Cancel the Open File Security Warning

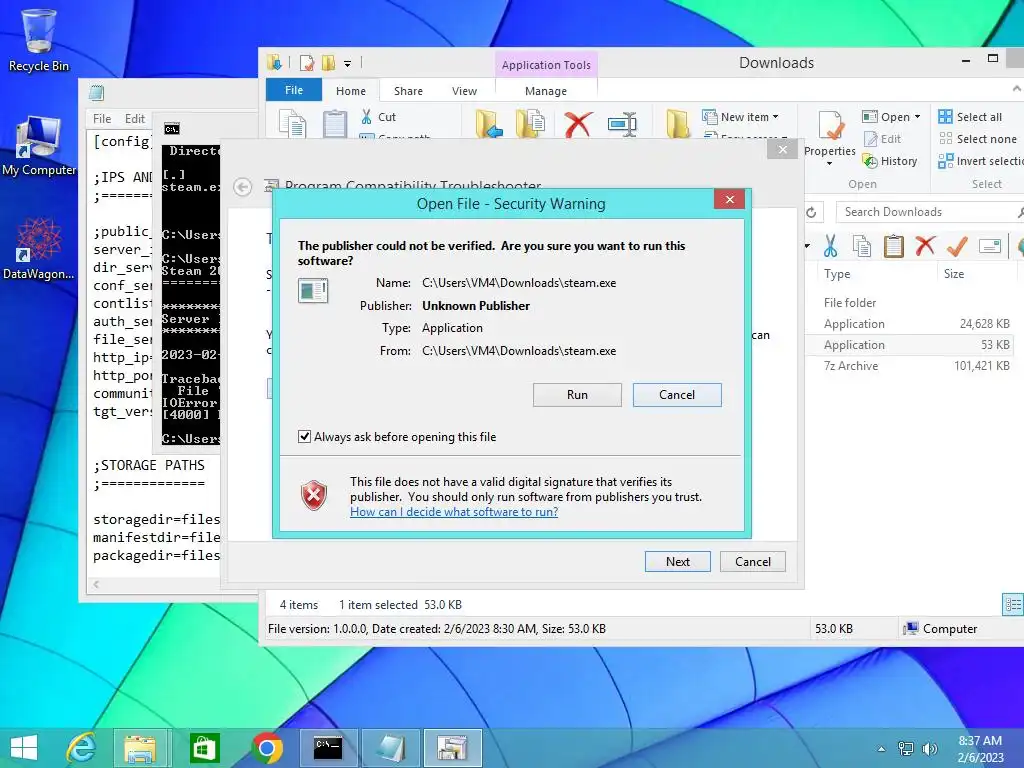click(677, 394)
